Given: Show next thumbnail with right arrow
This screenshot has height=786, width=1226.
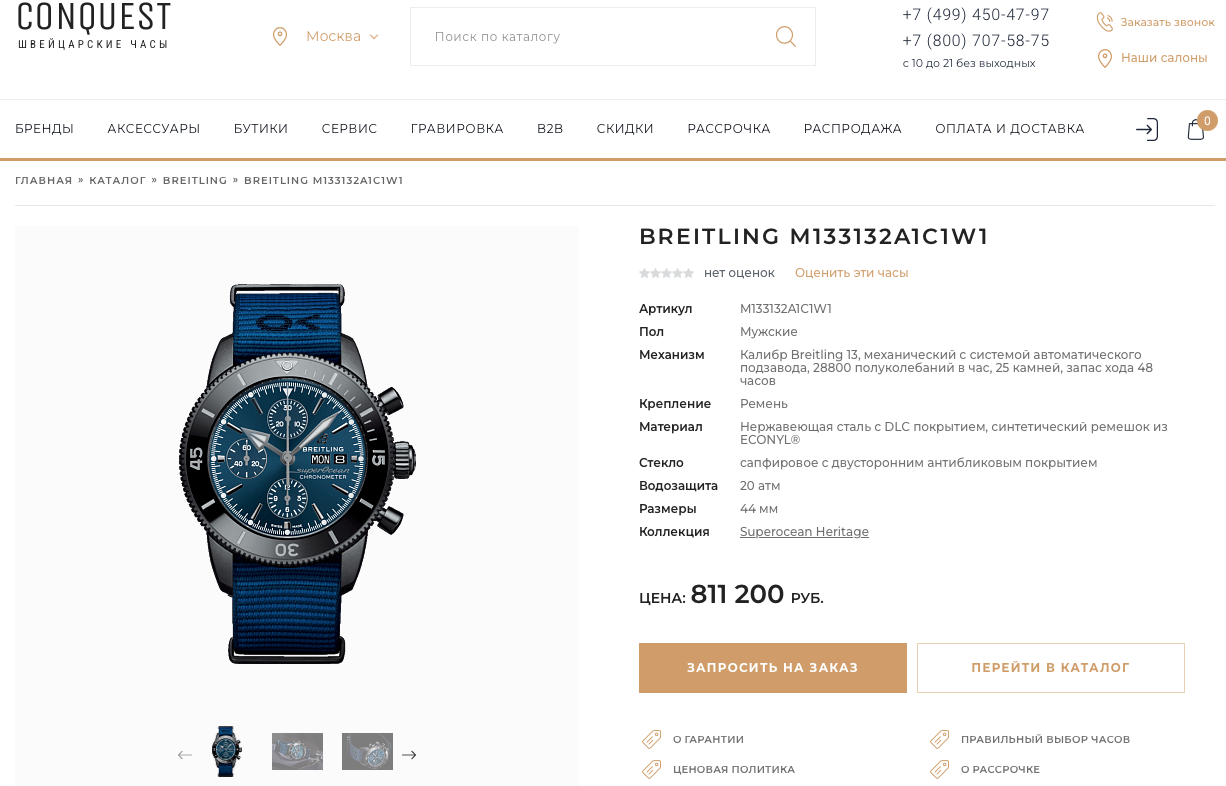Looking at the screenshot, I should click(409, 755).
